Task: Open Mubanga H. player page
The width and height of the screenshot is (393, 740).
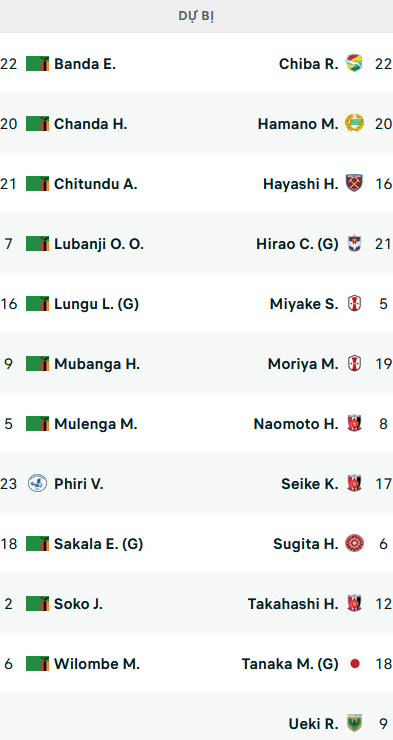Action: click(x=97, y=364)
